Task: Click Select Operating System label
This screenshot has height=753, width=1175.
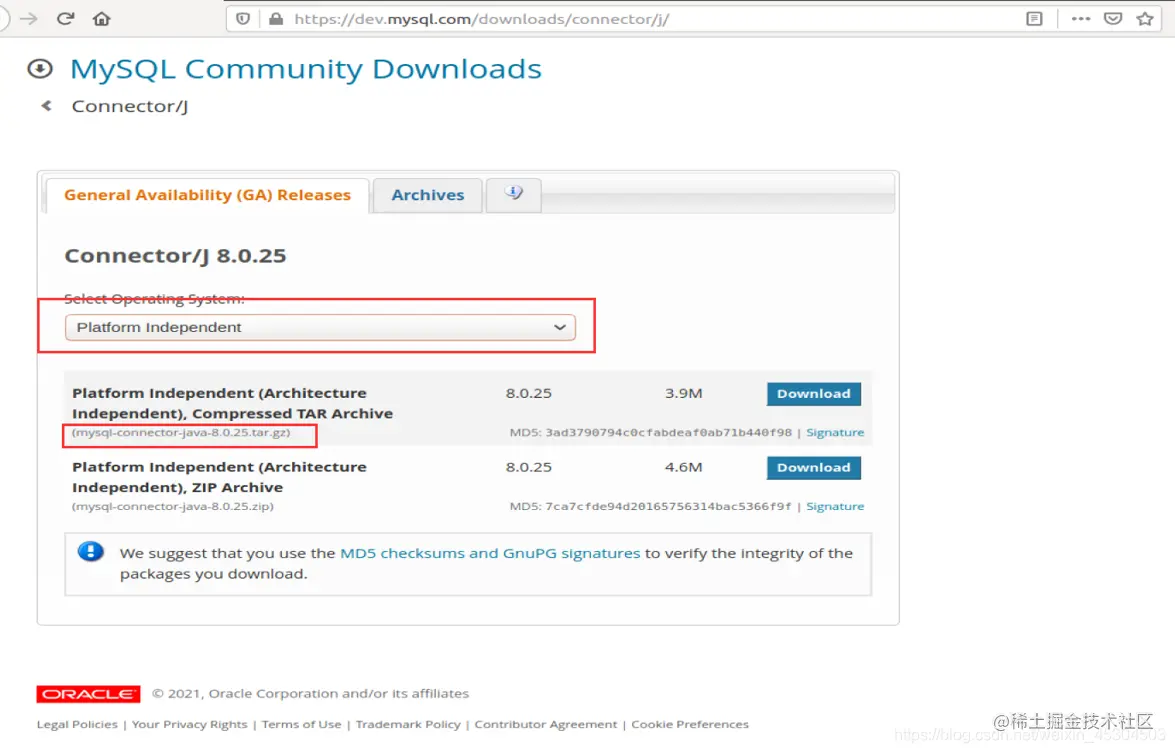Action: pyautogui.click(x=154, y=299)
